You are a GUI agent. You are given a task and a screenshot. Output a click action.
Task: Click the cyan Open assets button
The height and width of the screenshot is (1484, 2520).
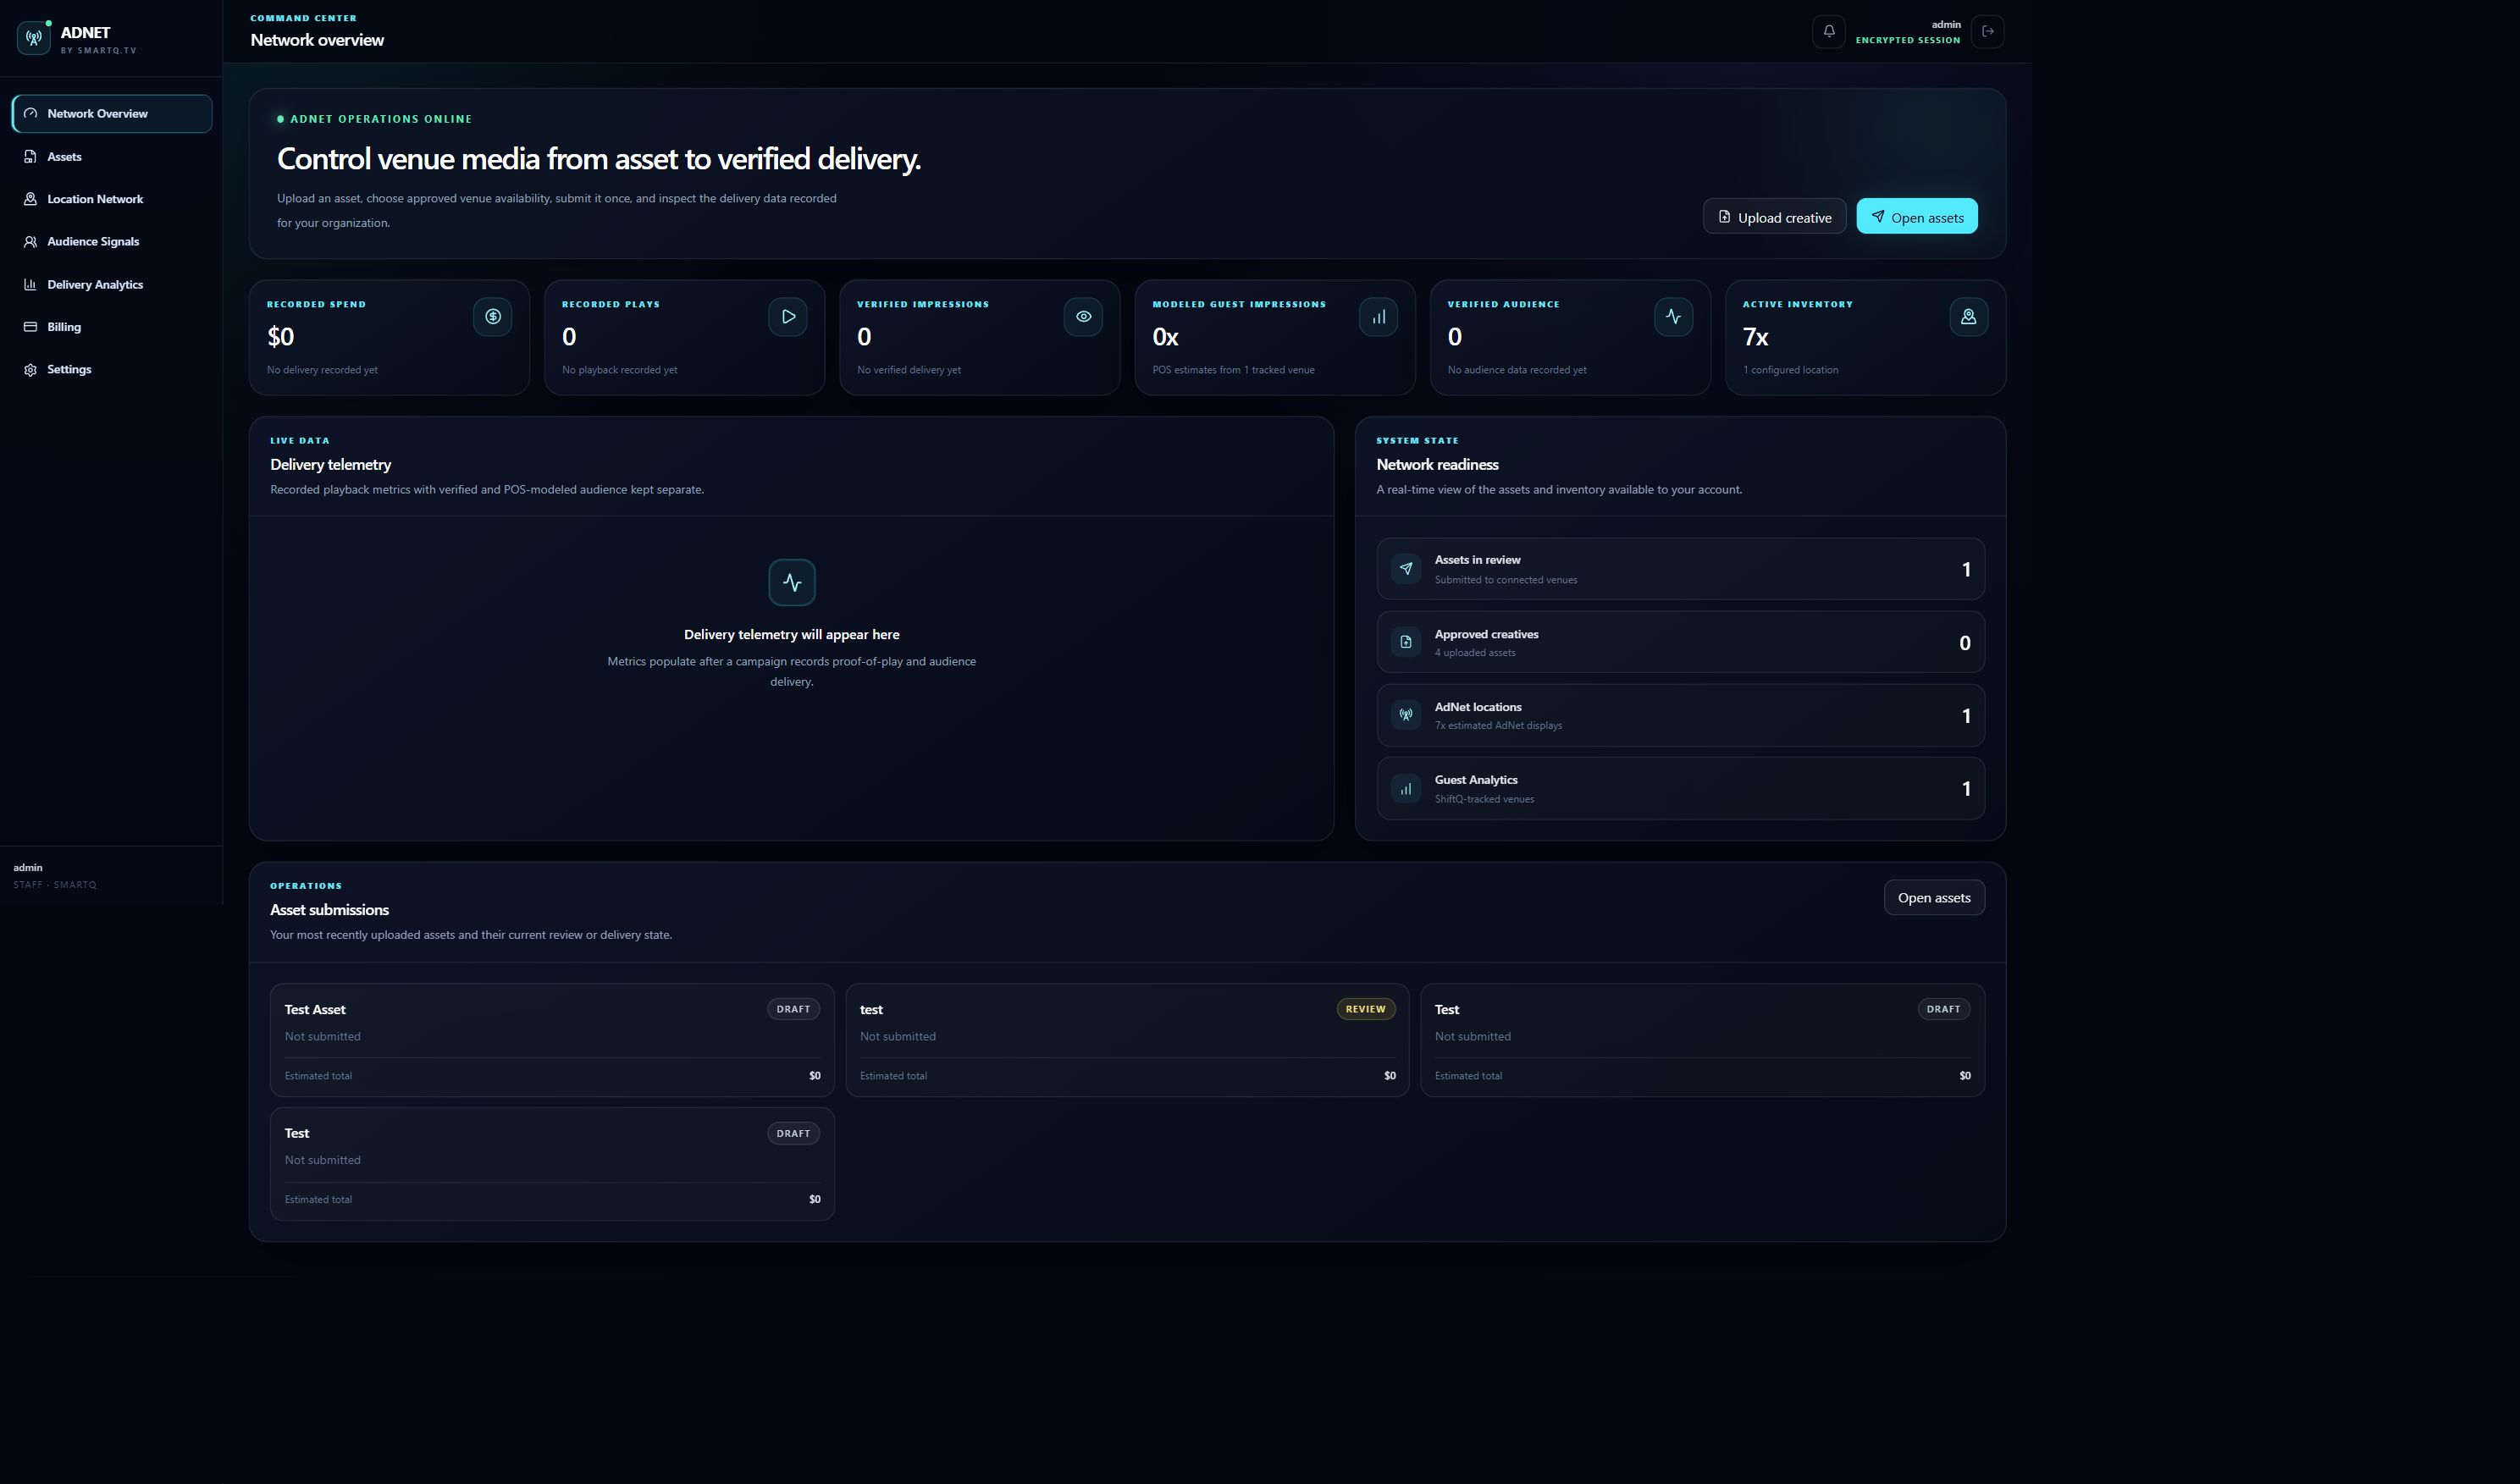tap(1917, 217)
